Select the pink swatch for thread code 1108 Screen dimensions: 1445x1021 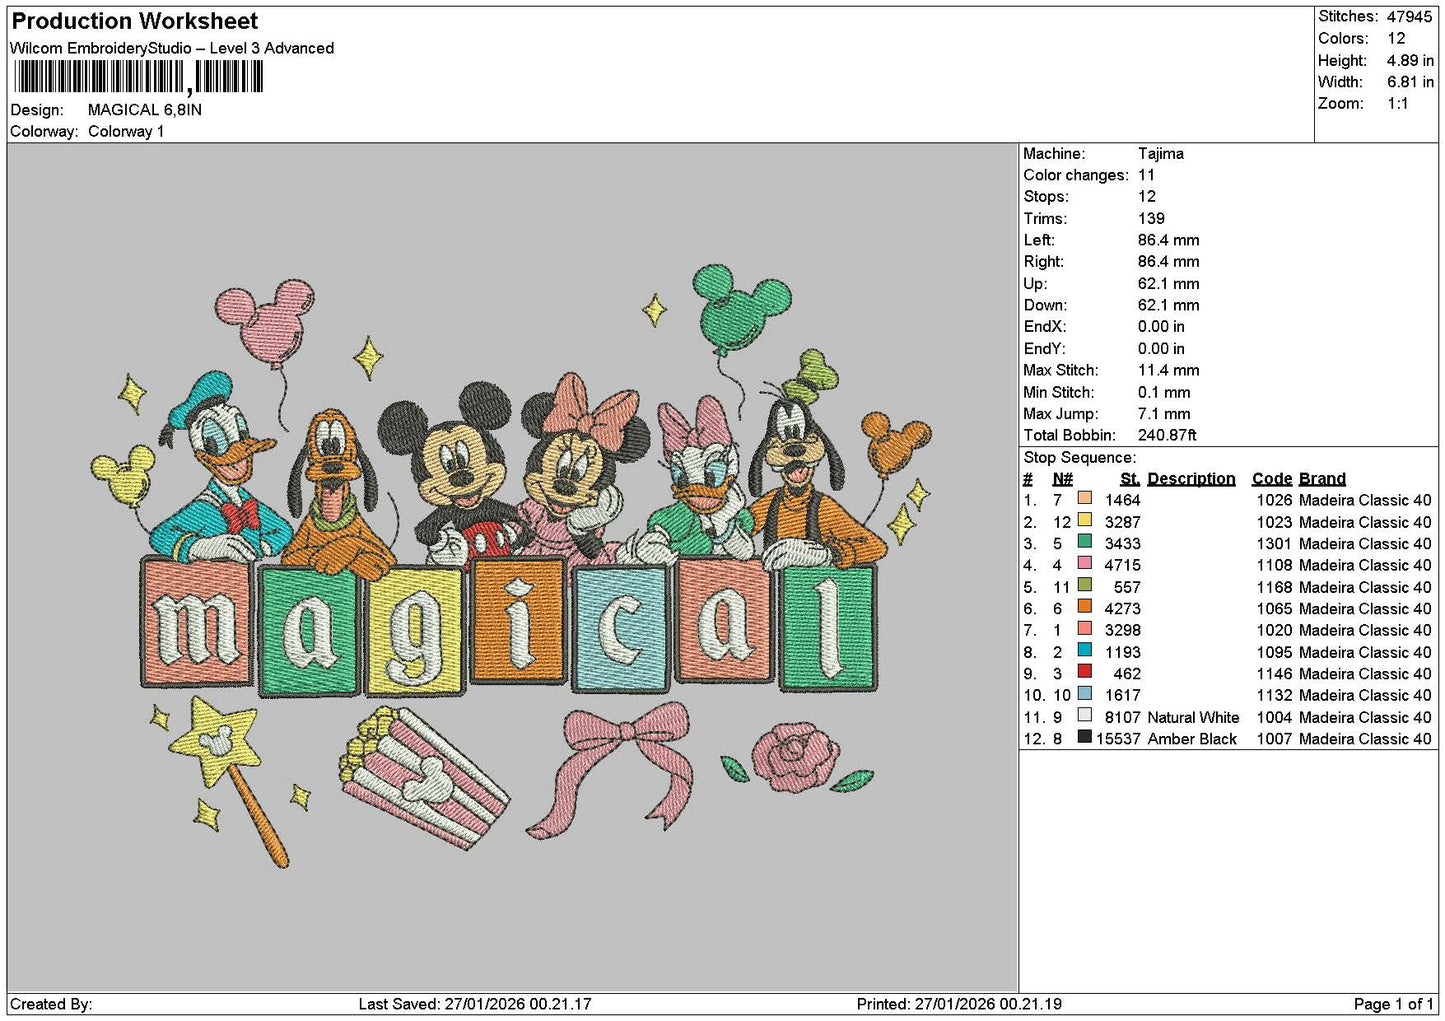(x=1084, y=563)
